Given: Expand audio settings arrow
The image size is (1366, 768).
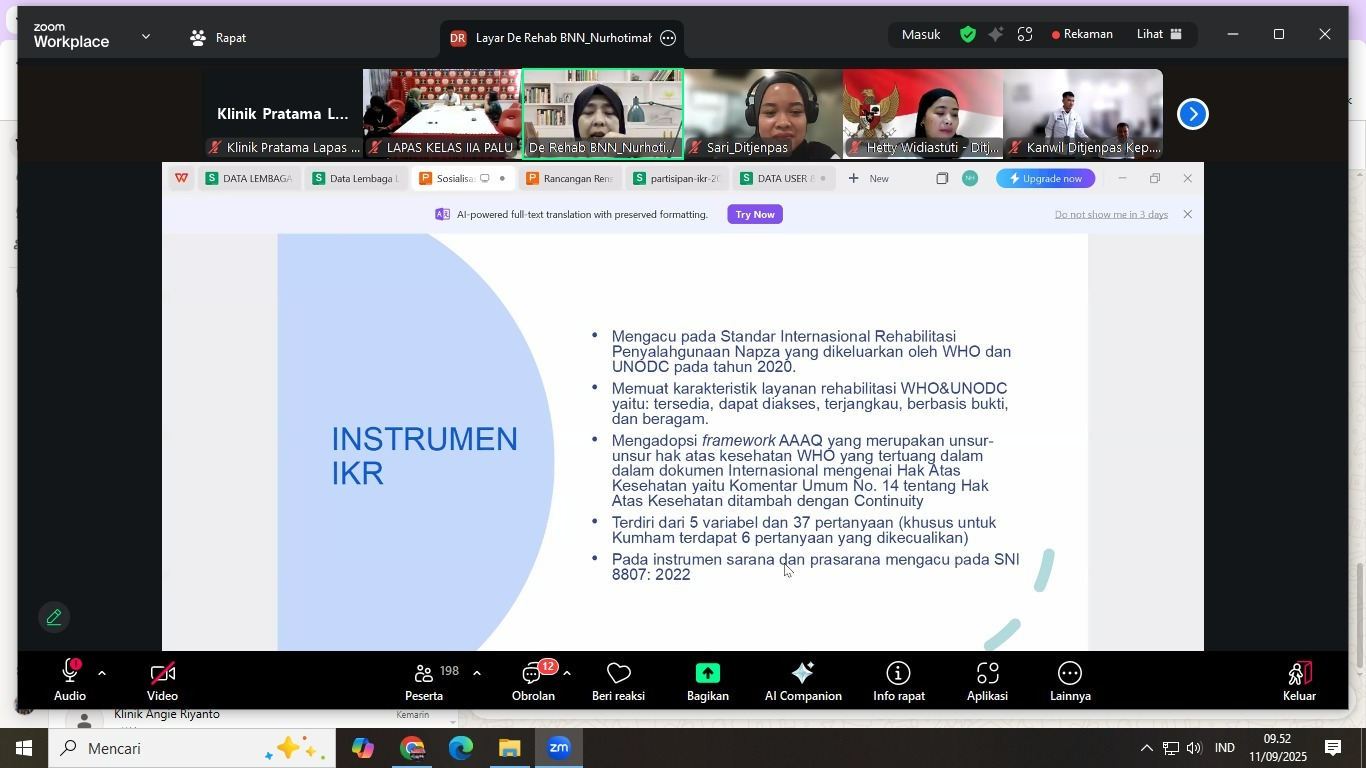Looking at the screenshot, I should coord(101,674).
